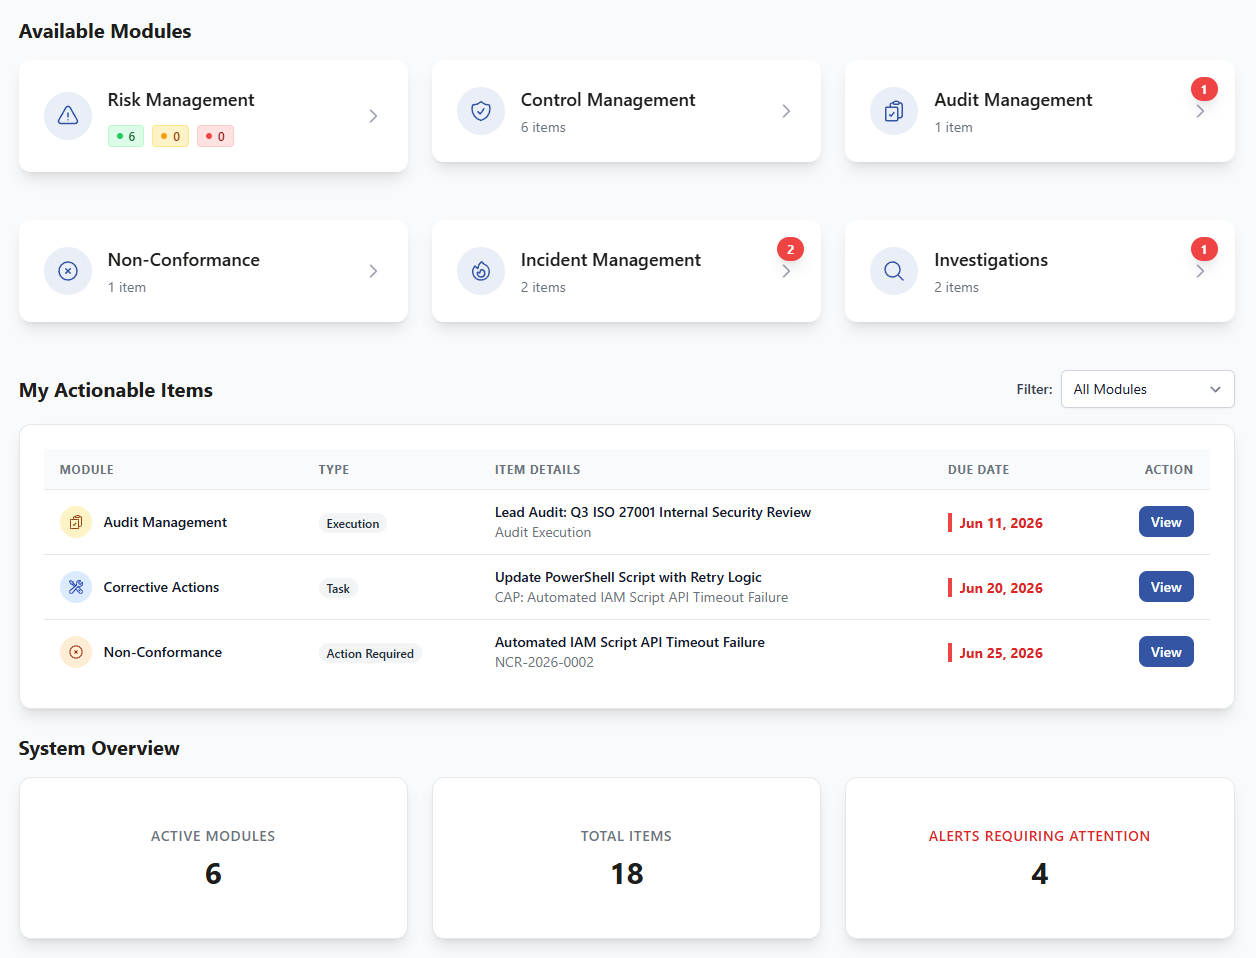The height and width of the screenshot is (958, 1256).
Task: Click the Non-Conformance circle-x icon
Action: pos(68,271)
